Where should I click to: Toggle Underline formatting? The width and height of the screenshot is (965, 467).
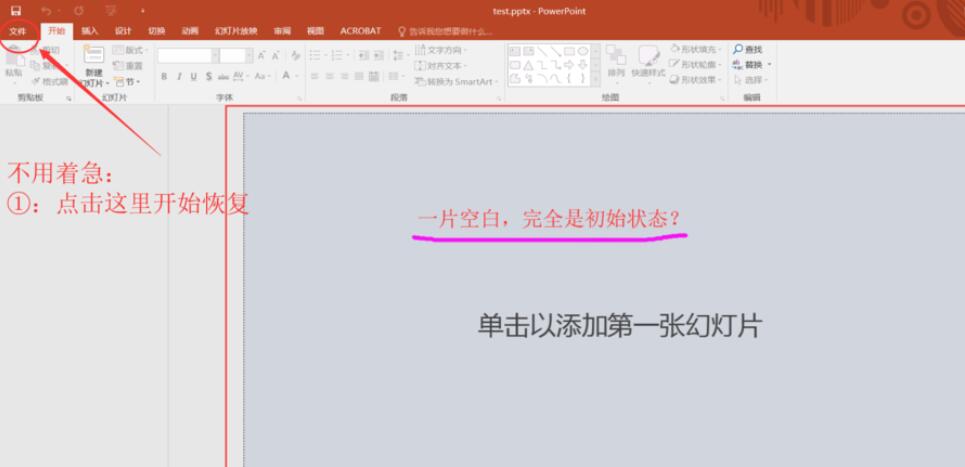tap(193, 76)
